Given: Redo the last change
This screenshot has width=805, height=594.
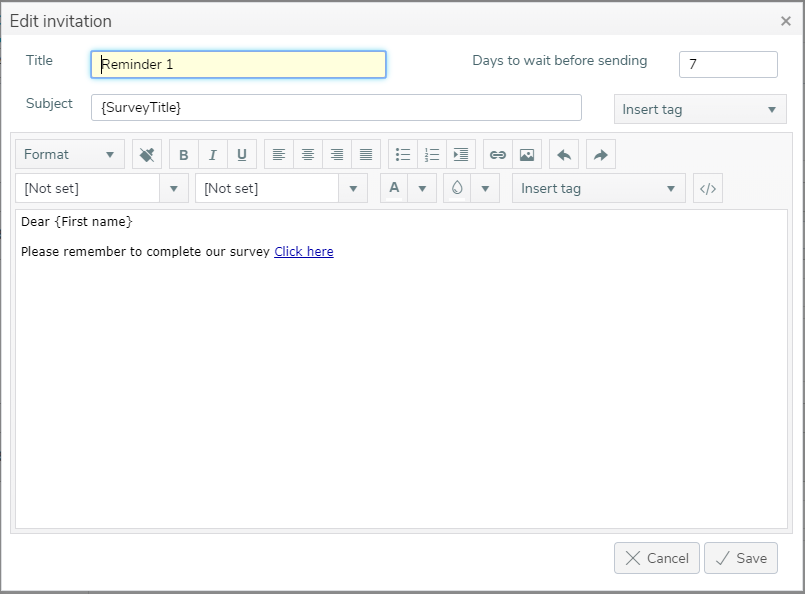Looking at the screenshot, I should [601, 155].
